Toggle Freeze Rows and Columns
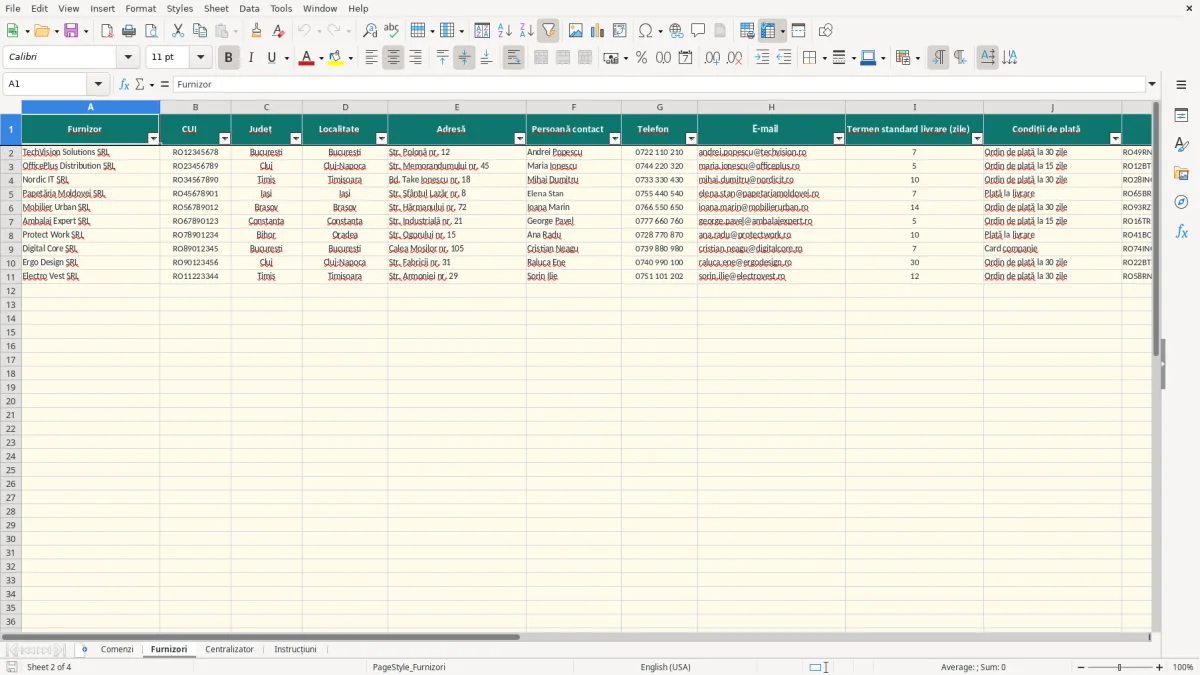This screenshot has height=675, width=1200. pyautogui.click(x=767, y=31)
